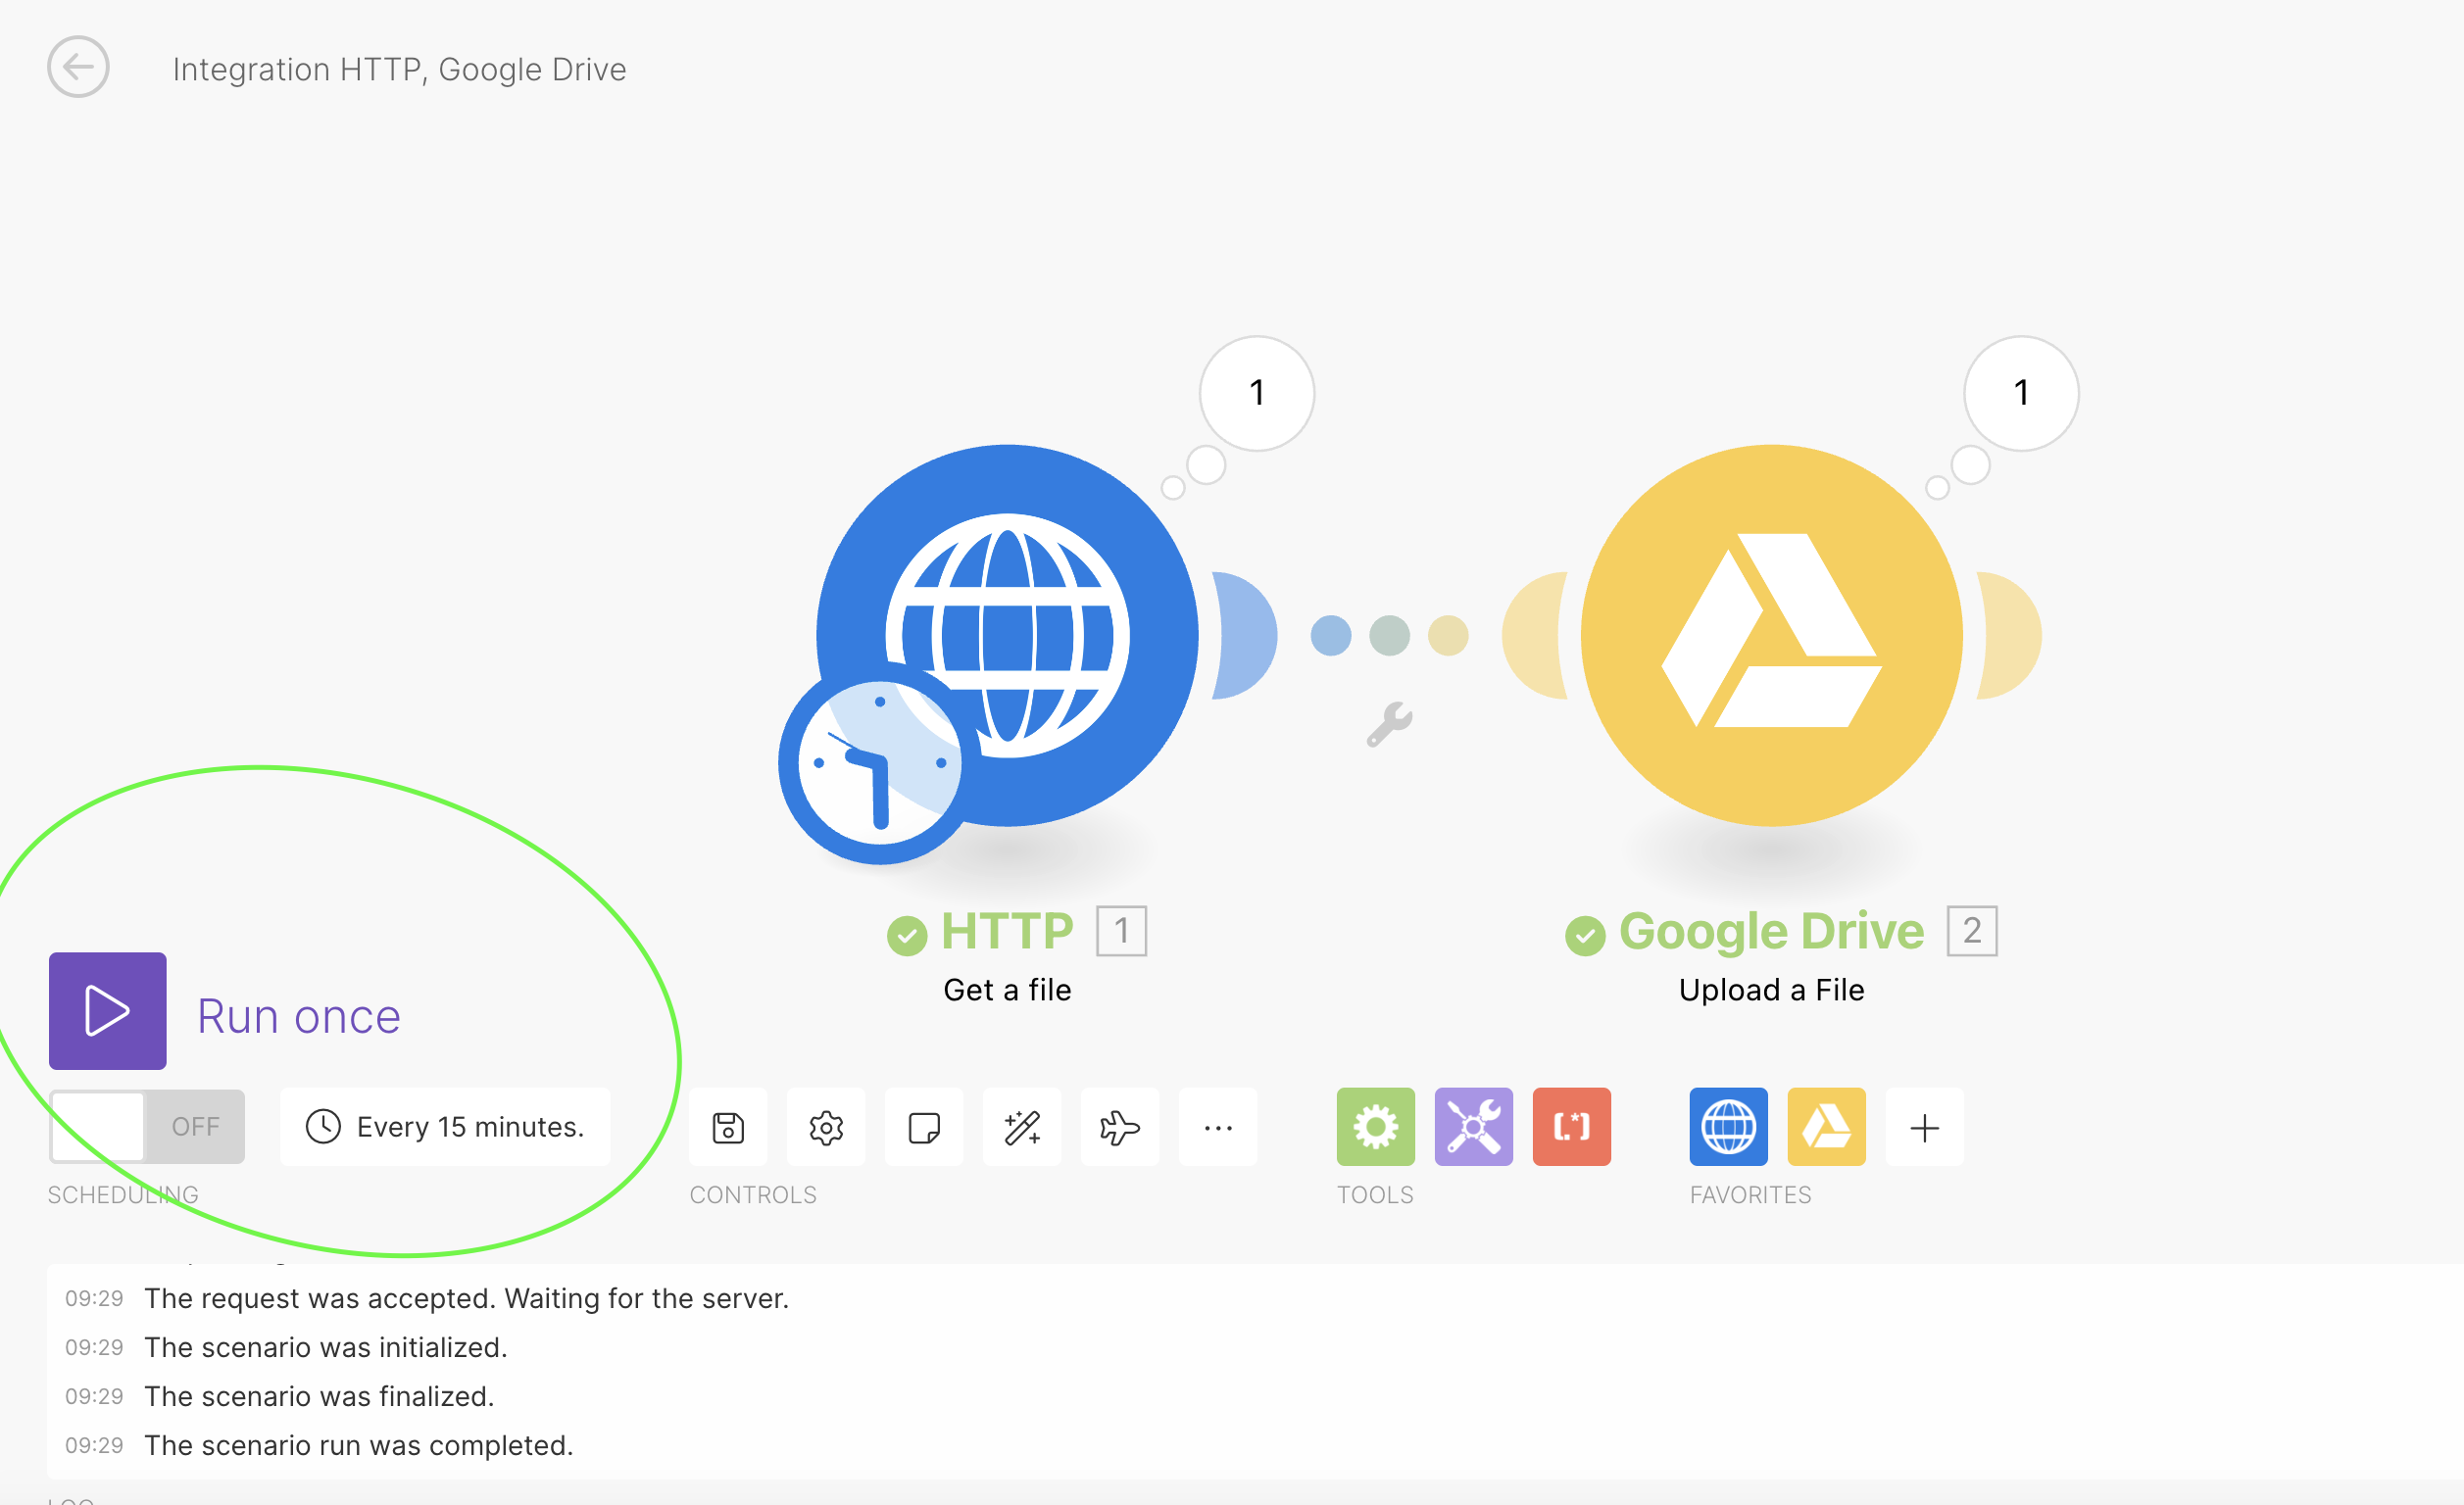Select log line 'The scenario was finalized.'
The height and width of the screenshot is (1505, 2464).
point(319,1396)
